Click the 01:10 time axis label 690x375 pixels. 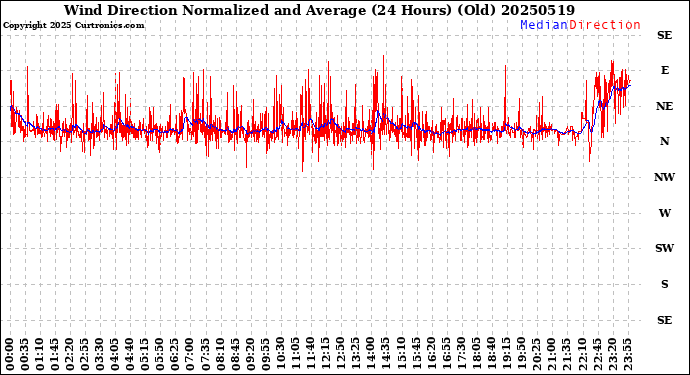40,355
